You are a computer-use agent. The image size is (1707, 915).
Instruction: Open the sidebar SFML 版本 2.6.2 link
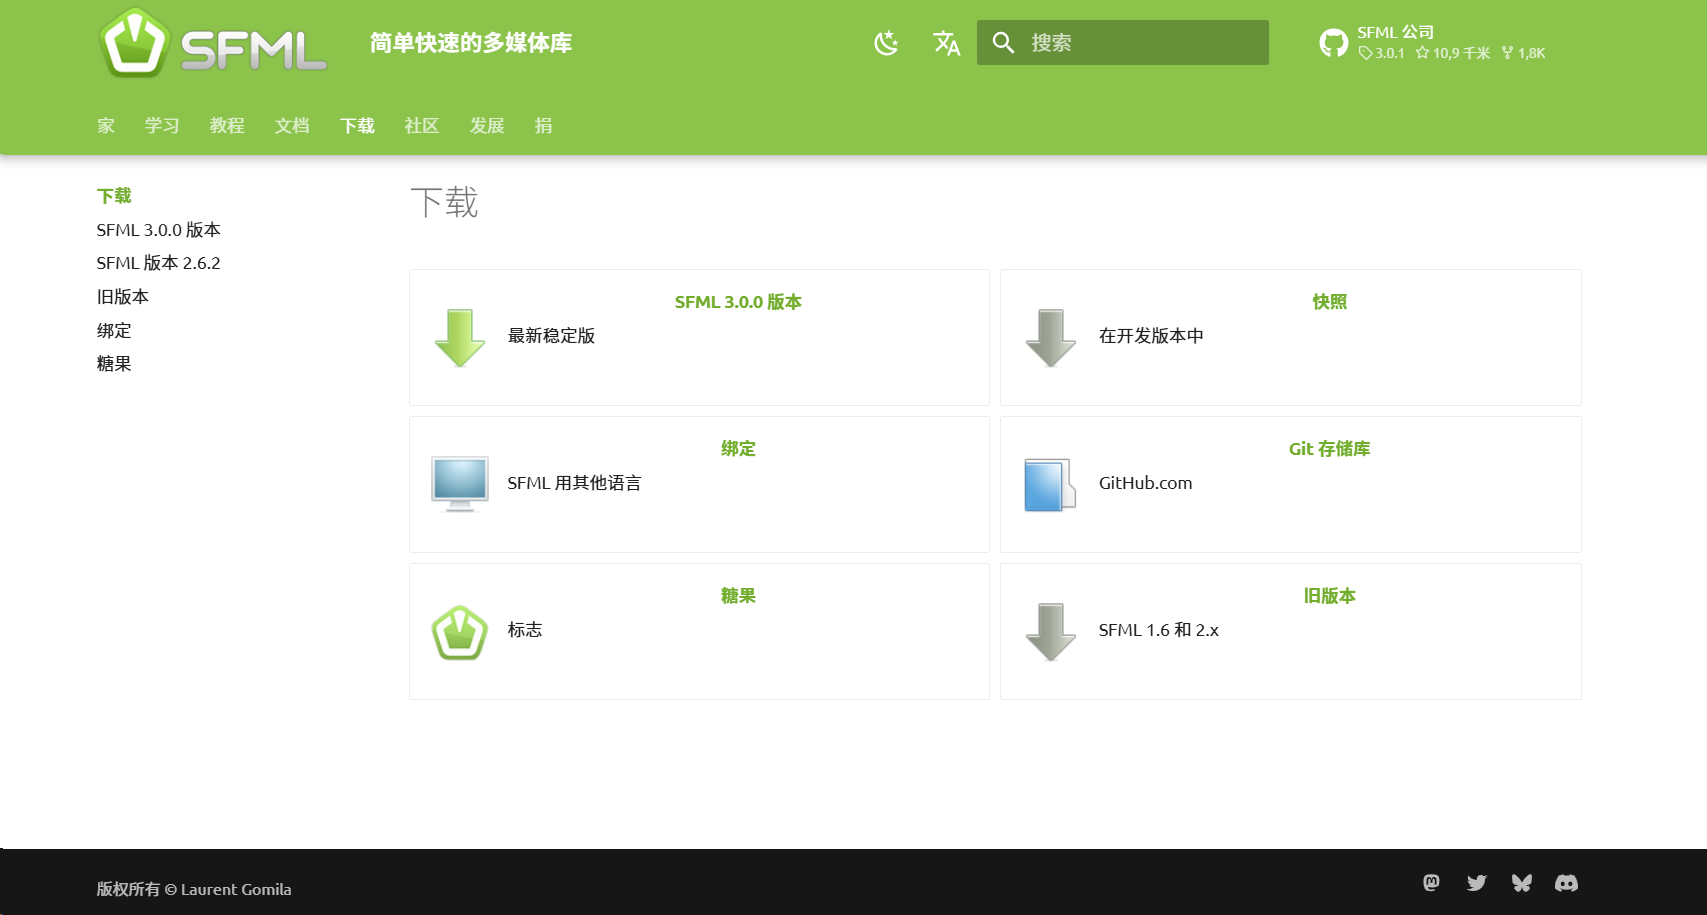coord(158,263)
